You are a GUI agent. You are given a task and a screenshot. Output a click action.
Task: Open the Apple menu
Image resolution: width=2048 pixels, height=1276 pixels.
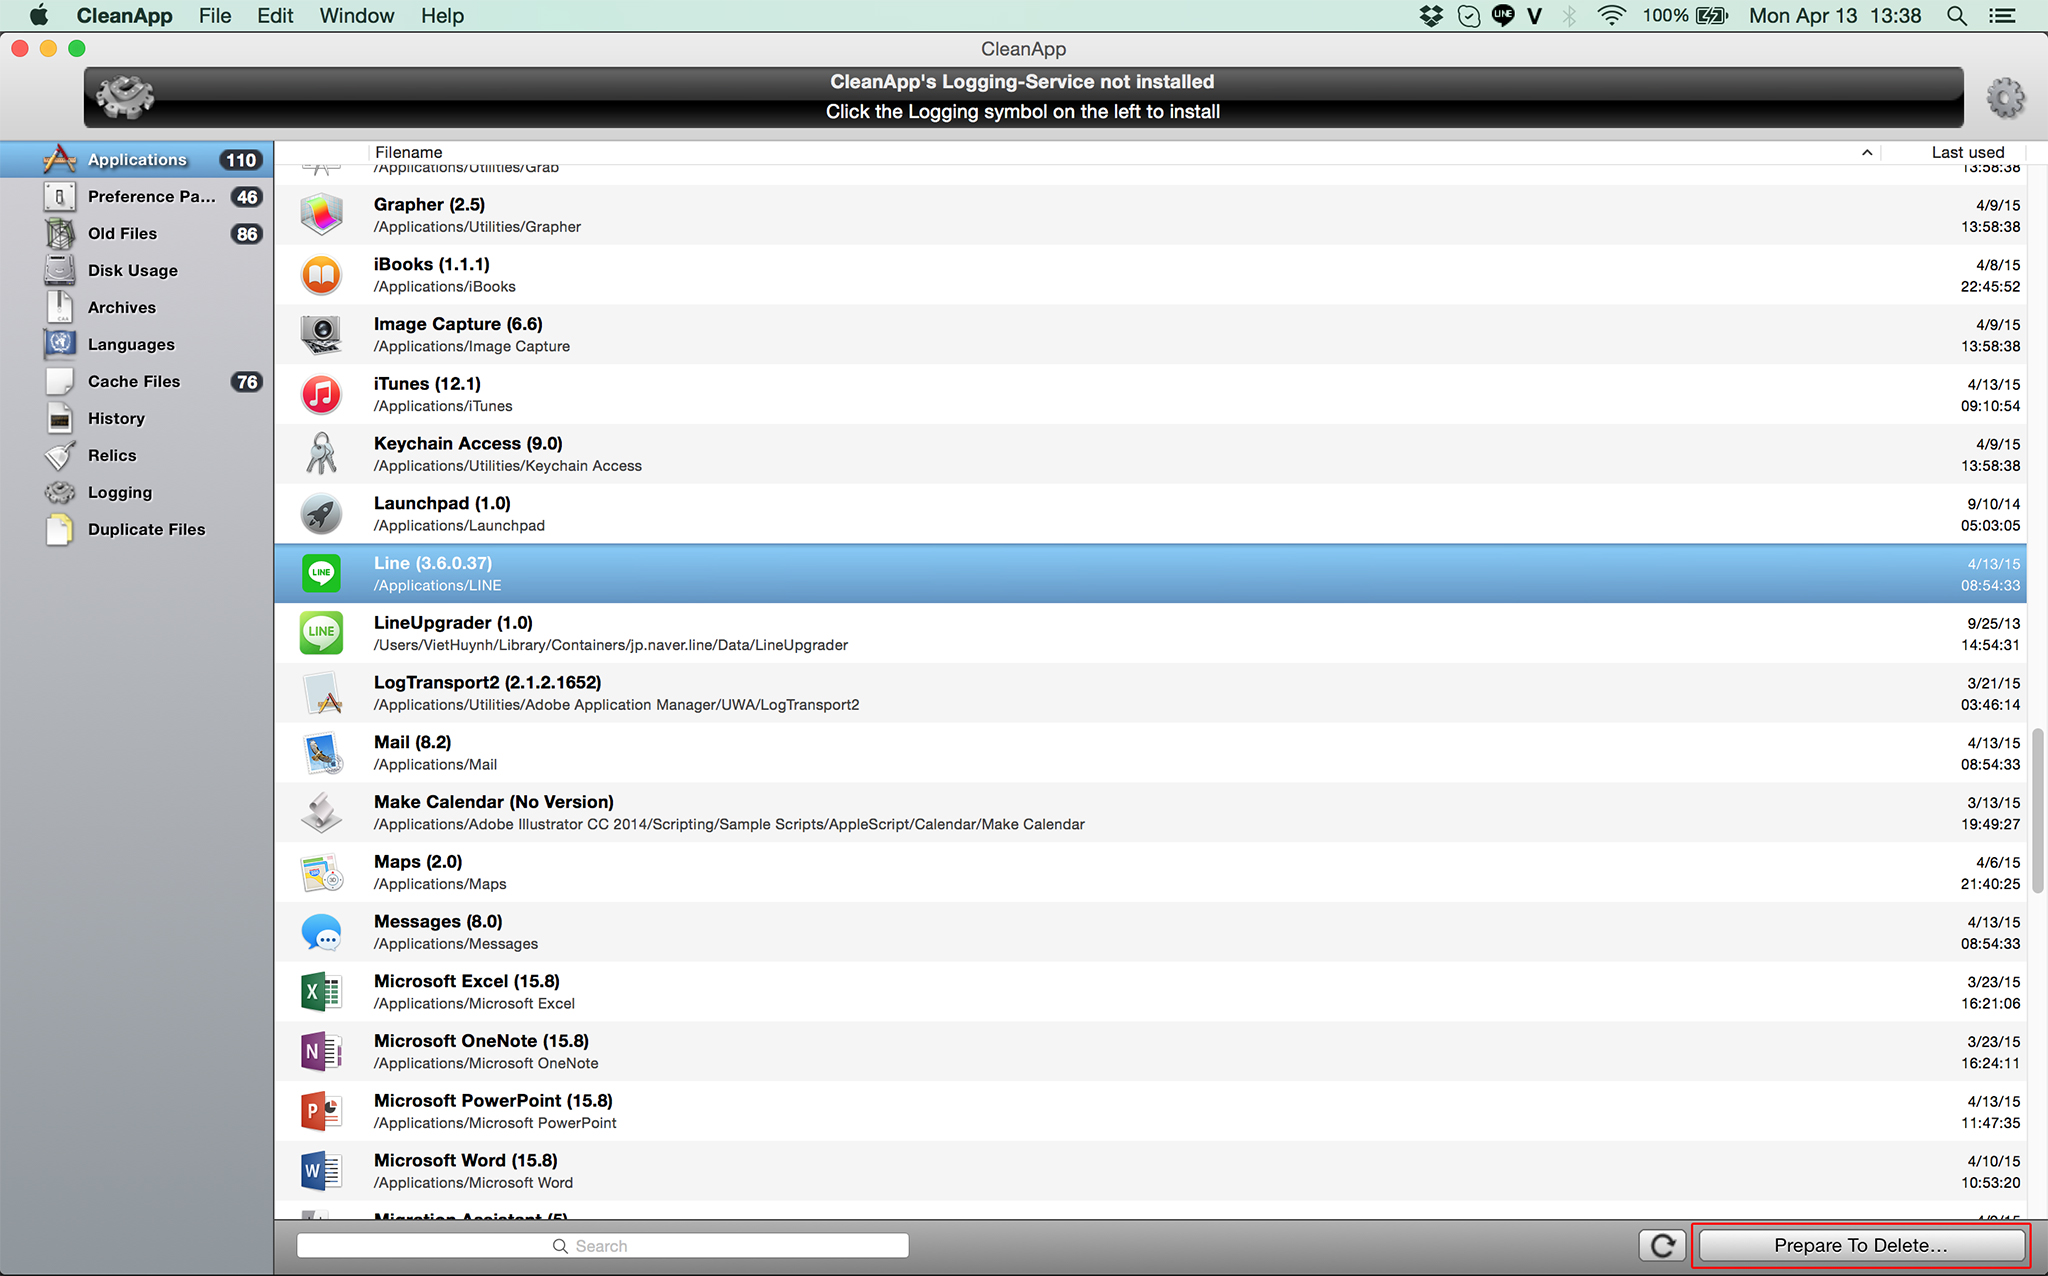coord(38,16)
